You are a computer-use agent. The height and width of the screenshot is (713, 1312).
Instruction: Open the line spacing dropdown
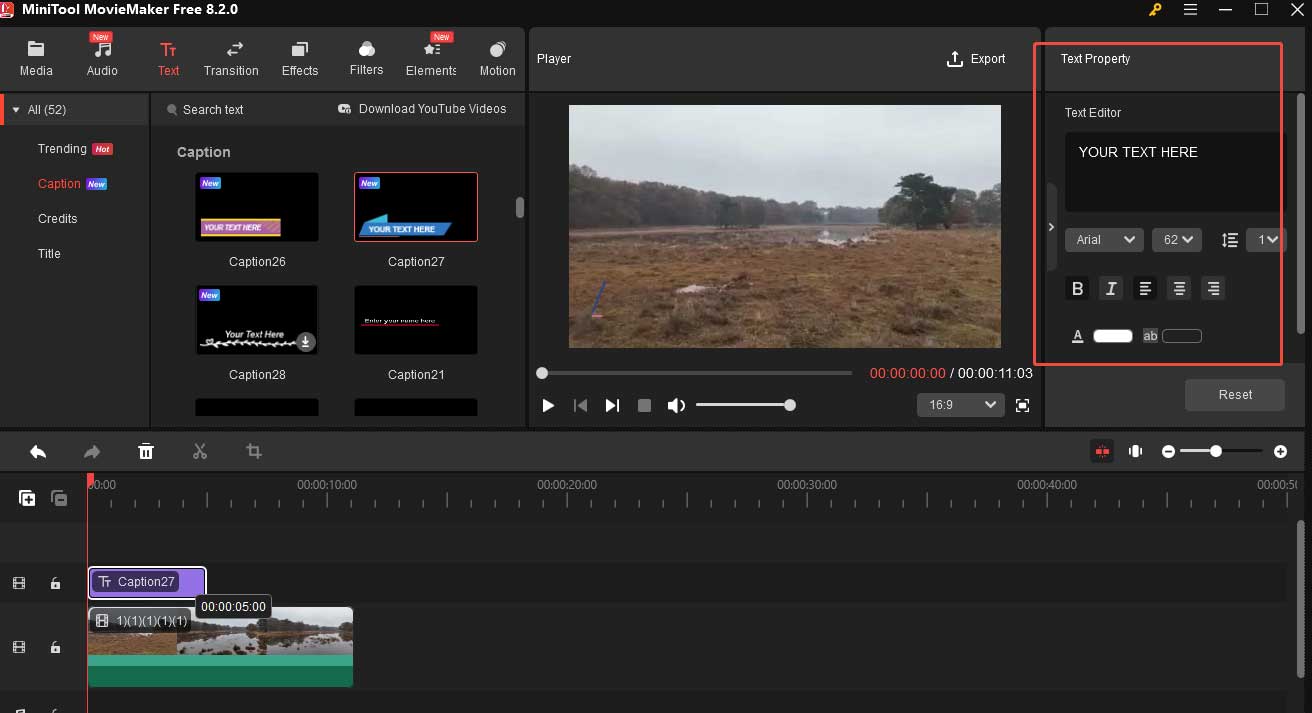tap(1266, 240)
